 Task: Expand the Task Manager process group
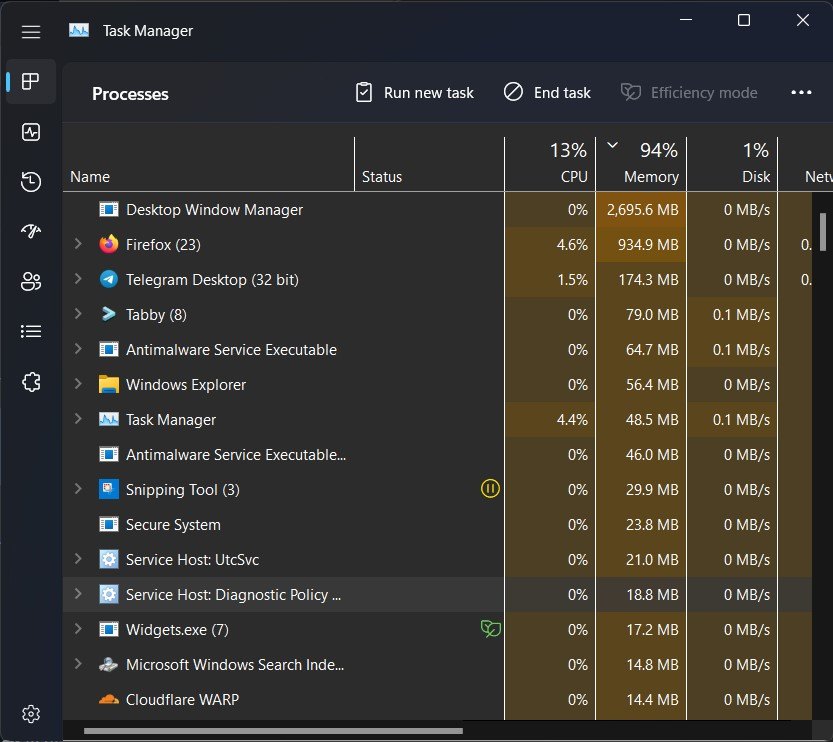point(78,419)
